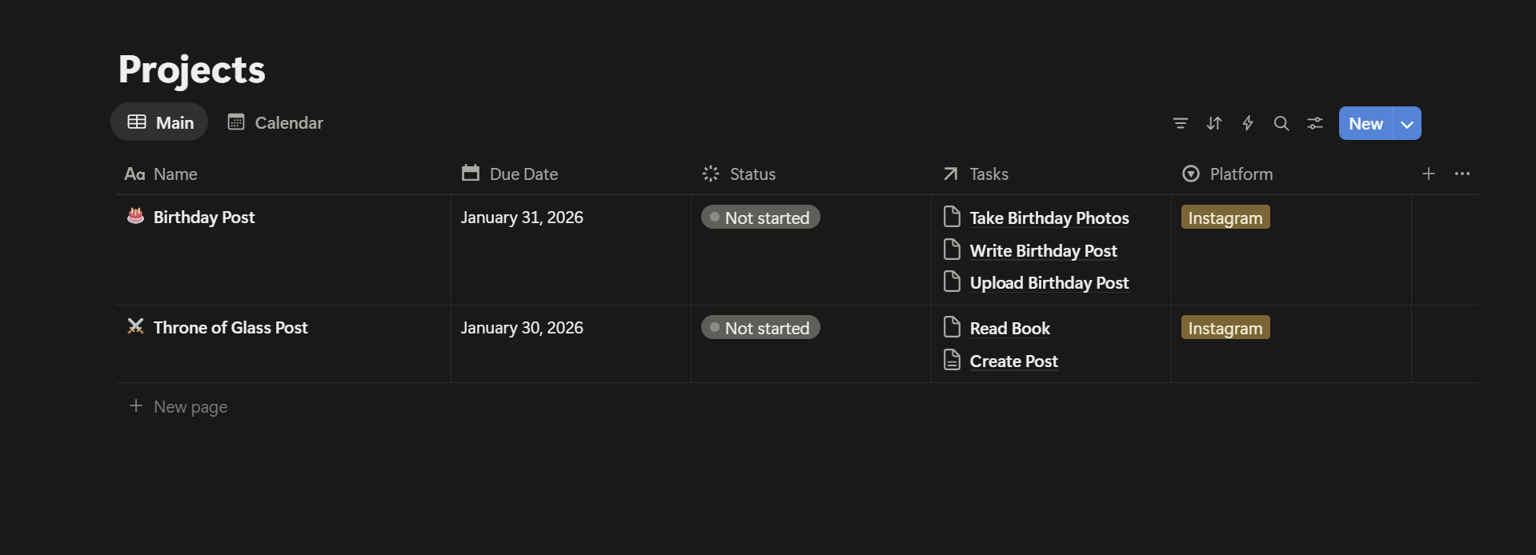Expand the New button dropdown arrow

click(1407, 124)
